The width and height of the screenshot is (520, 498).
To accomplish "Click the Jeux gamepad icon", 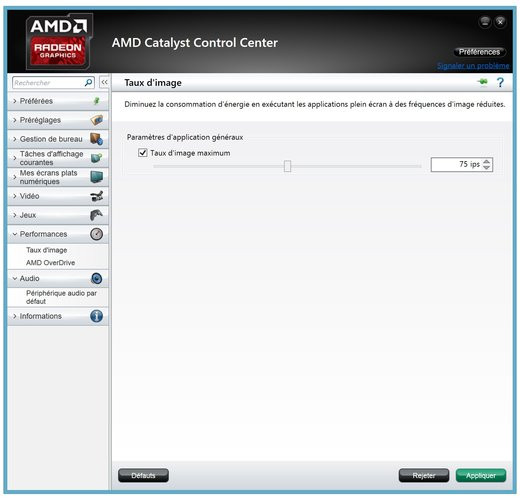I will (x=96, y=215).
